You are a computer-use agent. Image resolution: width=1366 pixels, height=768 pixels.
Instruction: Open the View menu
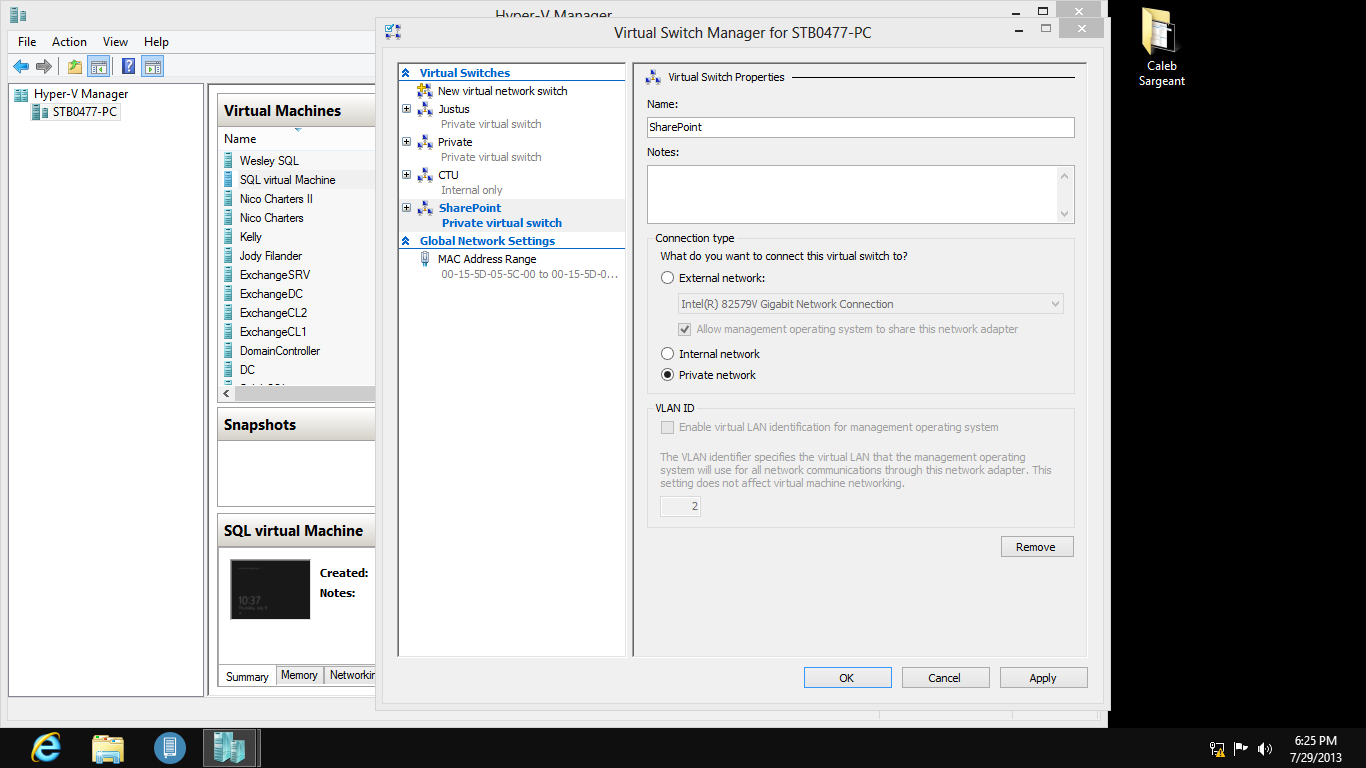point(115,42)
